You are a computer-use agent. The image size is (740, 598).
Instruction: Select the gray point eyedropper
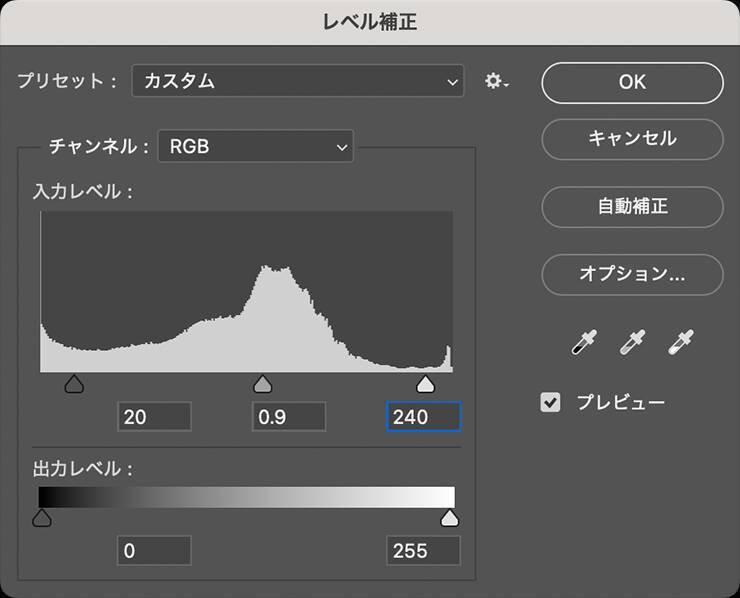tap(632, 343)
